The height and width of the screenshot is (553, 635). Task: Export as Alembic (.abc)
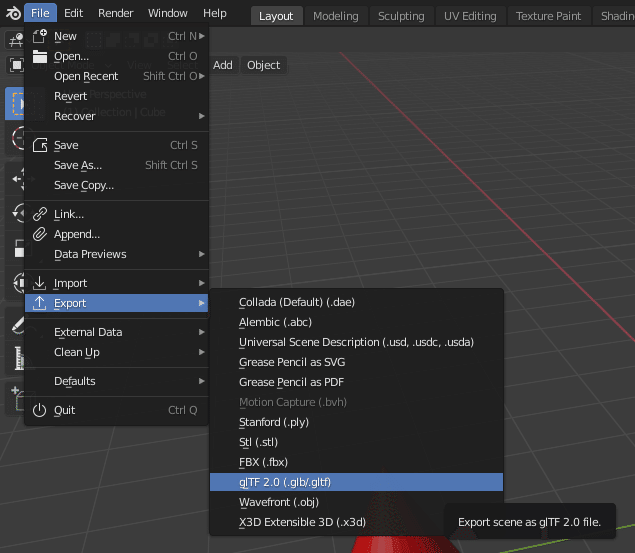pyautogui.click(x=356, y=322)
